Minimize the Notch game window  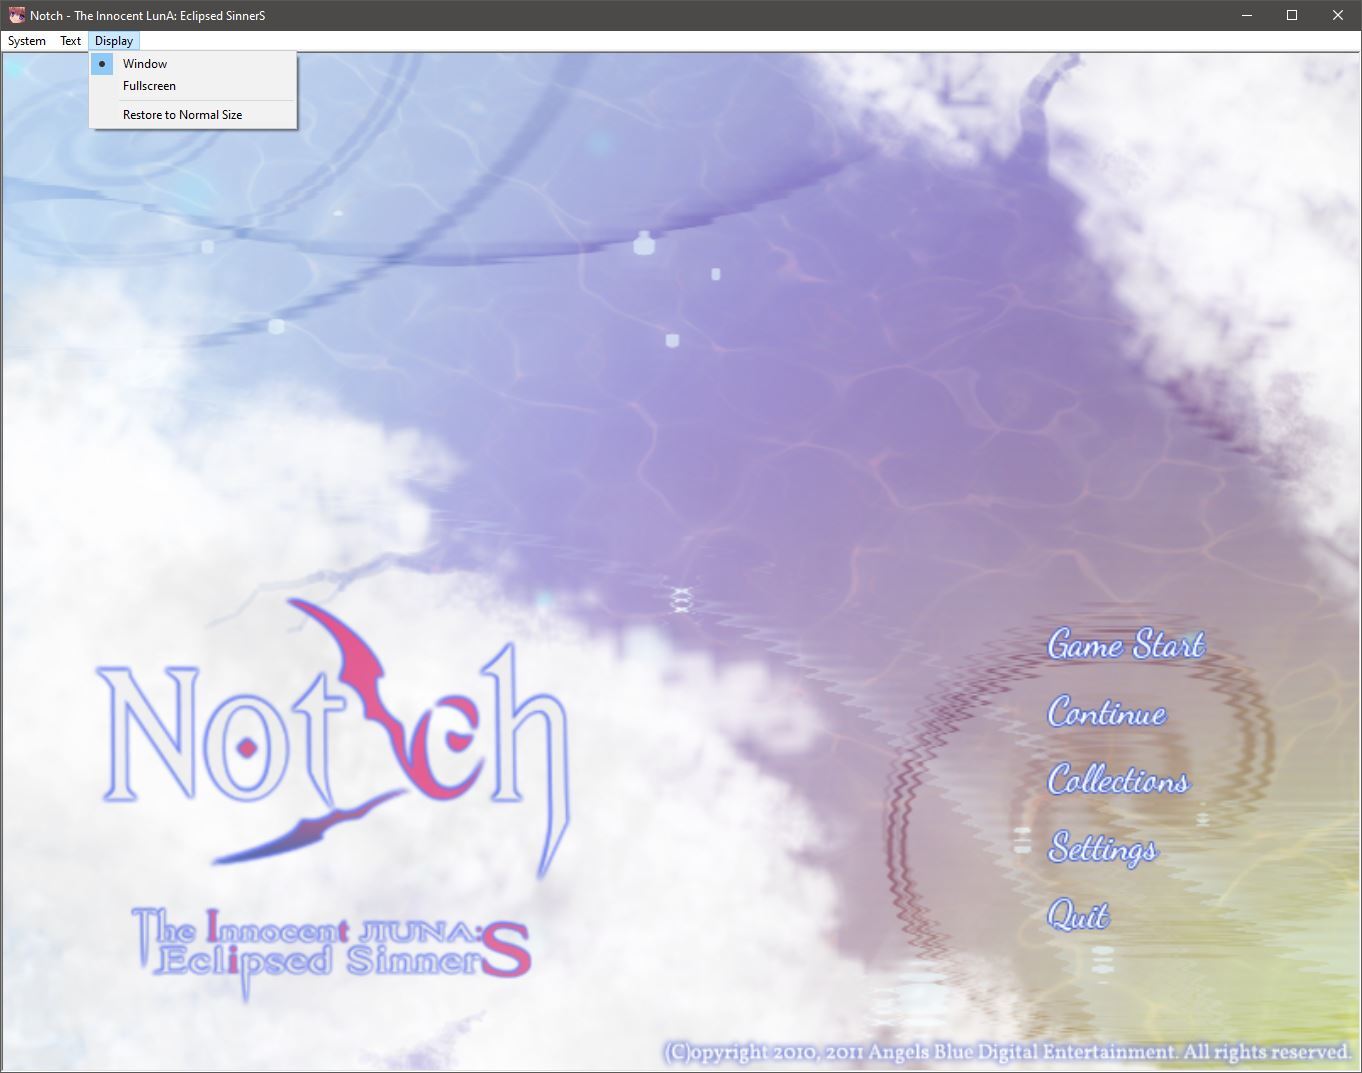click(1247, 15)
